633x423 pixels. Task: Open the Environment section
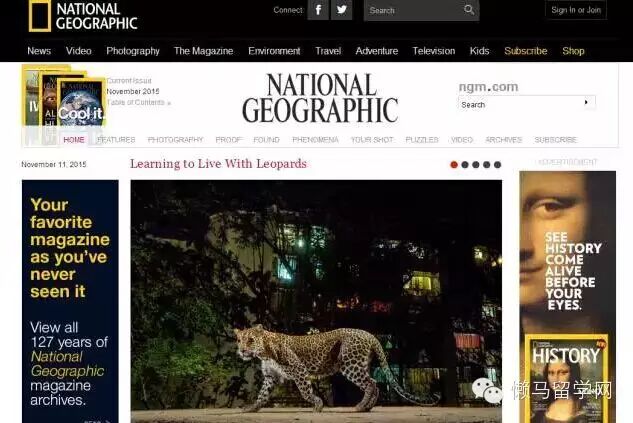274,51
